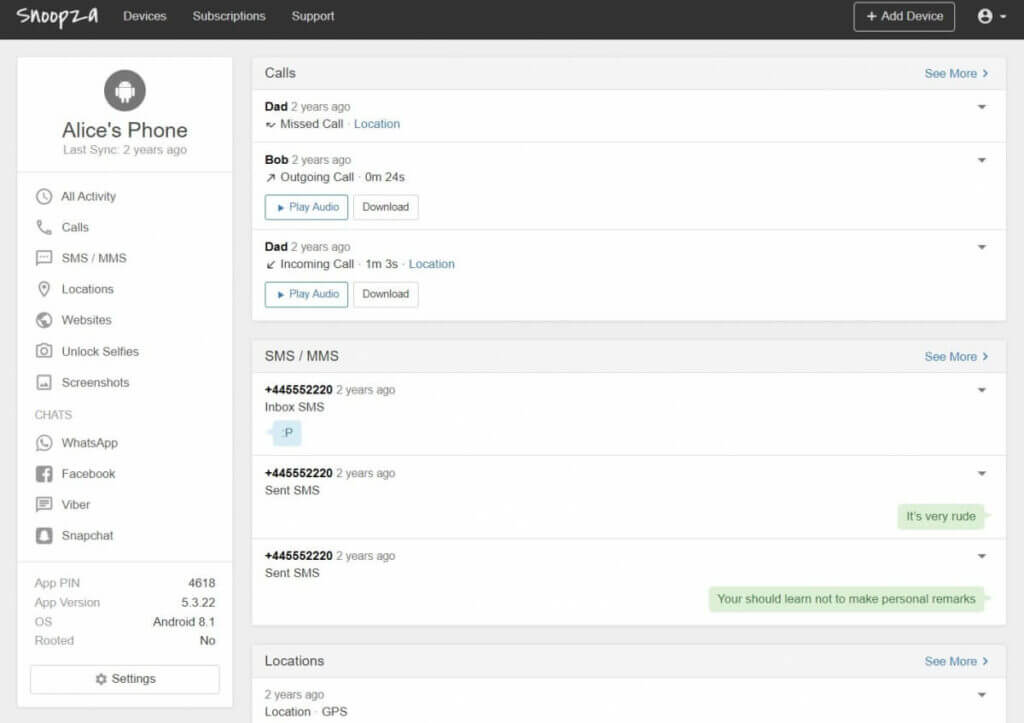The height and width of the screenshot is (723, 1024).
Task: Click the incoming call arrow icon
Action: tap(270, 265)
